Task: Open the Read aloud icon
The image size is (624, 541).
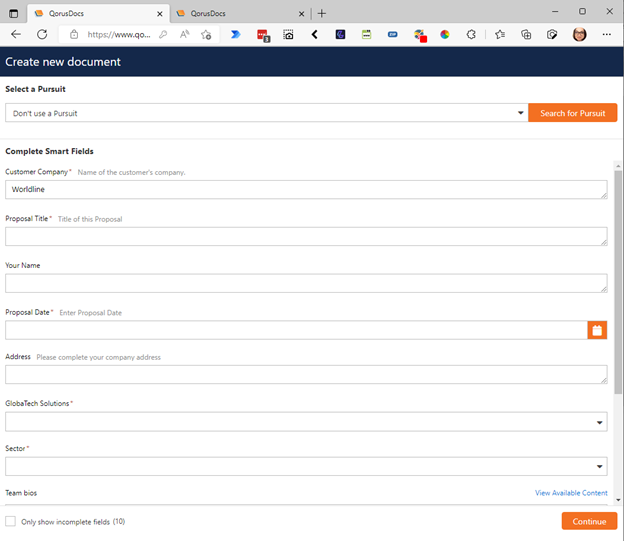Action: click(x=184, y=35)
